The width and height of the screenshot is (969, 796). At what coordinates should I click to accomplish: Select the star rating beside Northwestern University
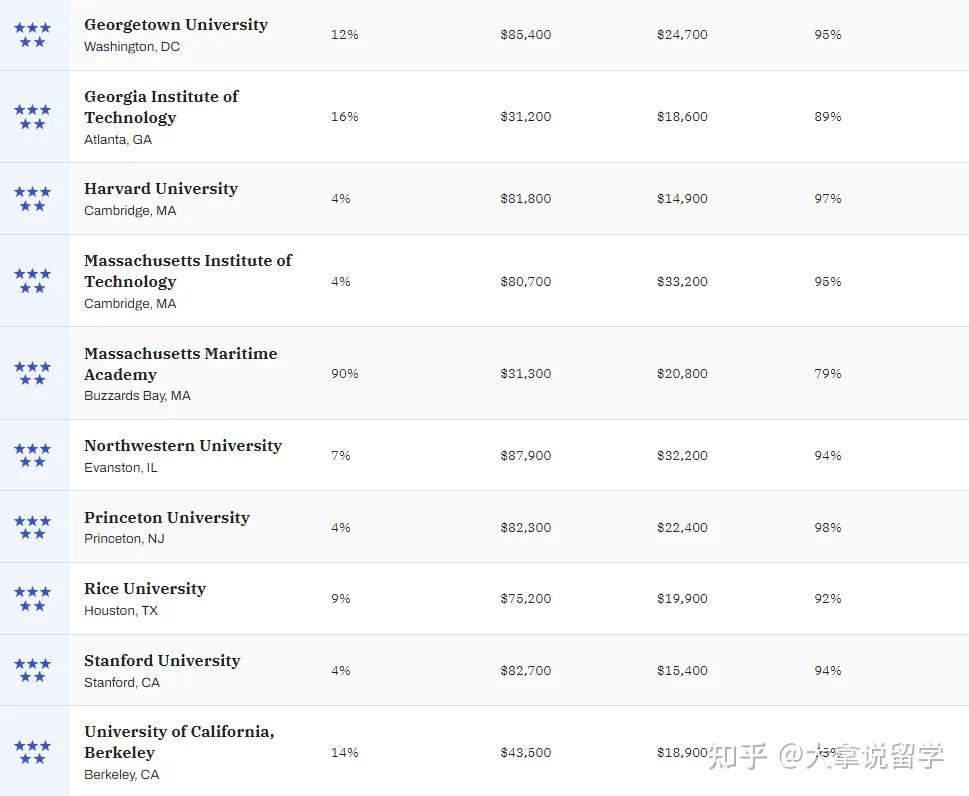pyautogui.click(x=32, y=455)
